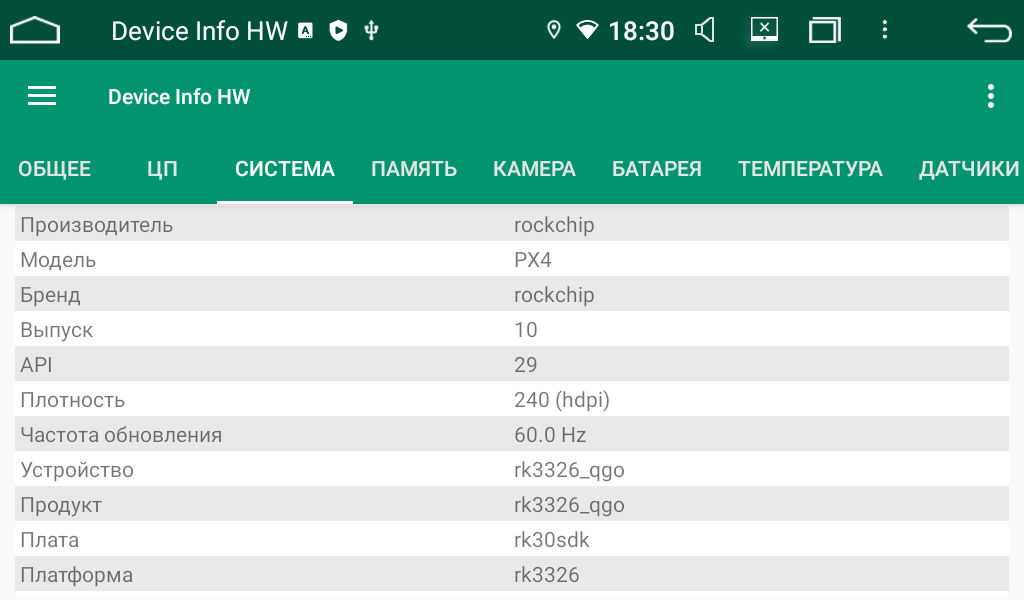This screenshot has width=1024, height=600.
Task: Open the recent apps windows icon
Action: (825, 30)
